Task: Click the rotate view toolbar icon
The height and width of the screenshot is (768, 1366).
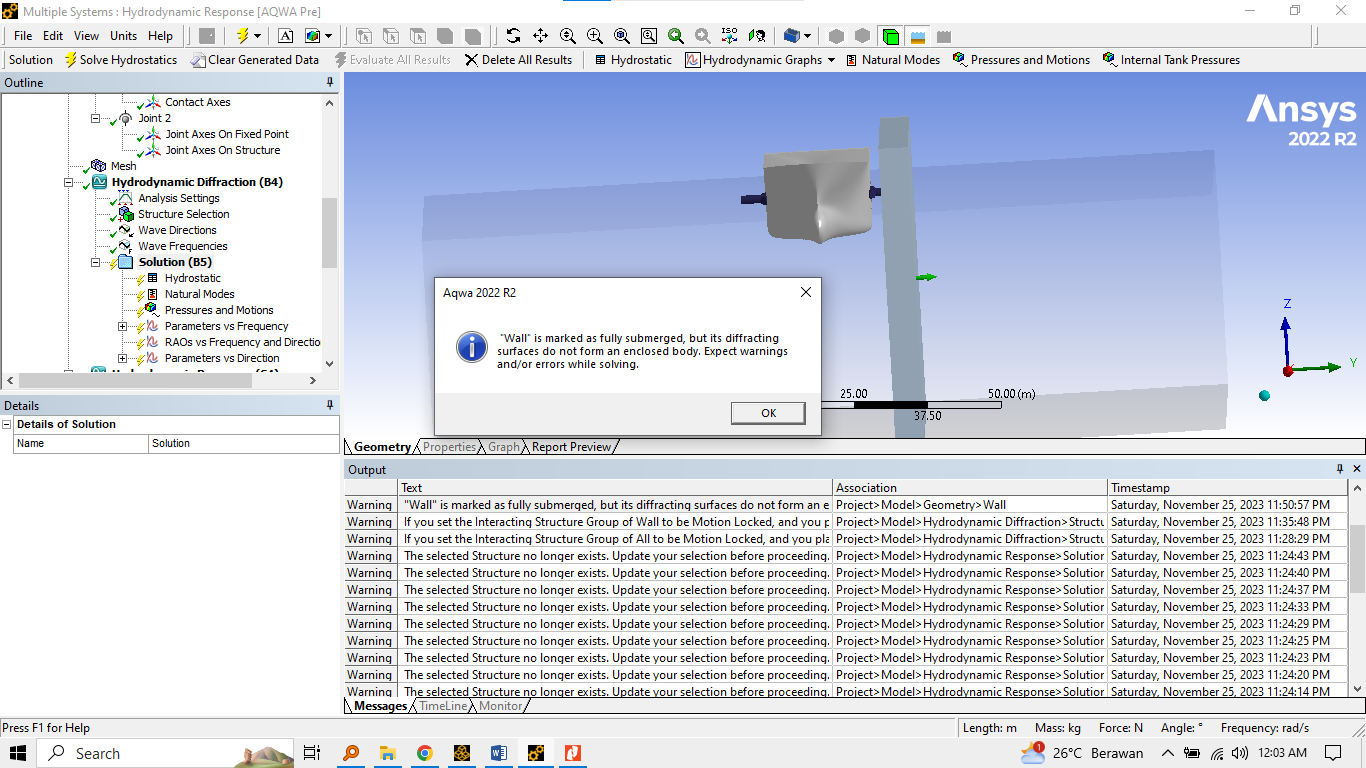Action: [513, 35]
